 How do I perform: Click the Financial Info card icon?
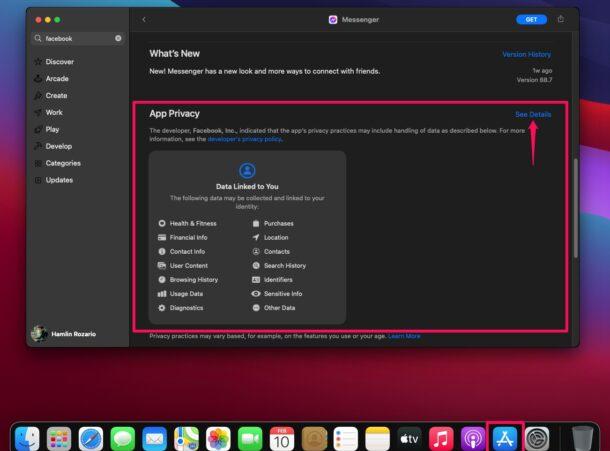coord(162,237)
